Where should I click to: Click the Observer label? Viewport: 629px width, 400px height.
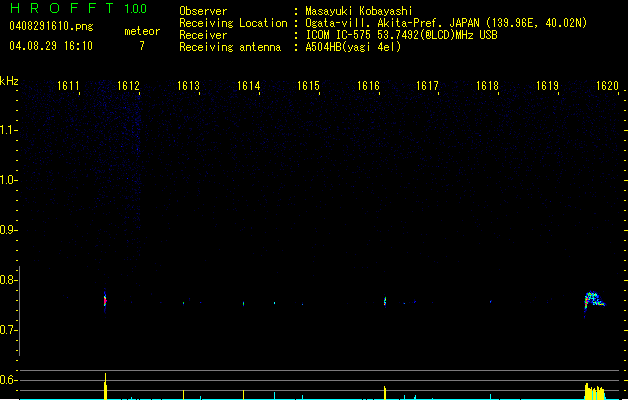tap(203, 11)
